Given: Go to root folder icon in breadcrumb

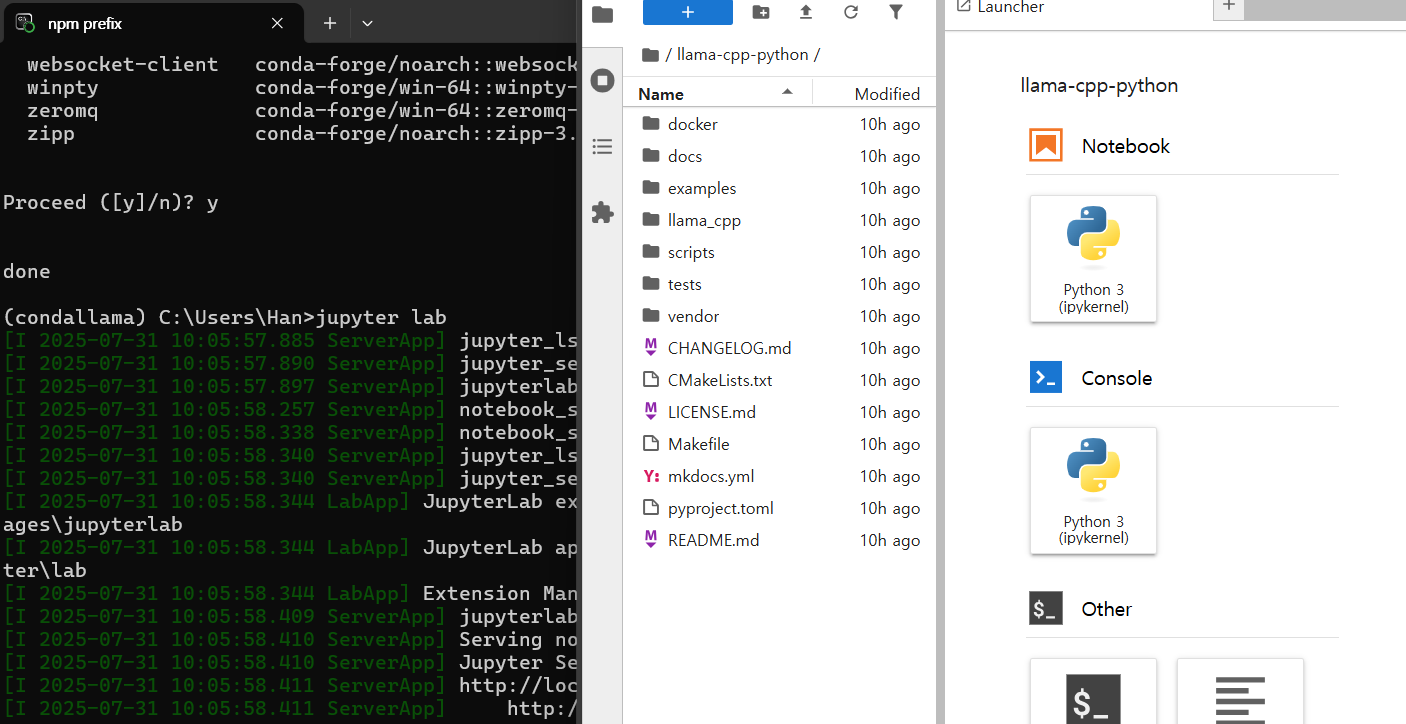Looking at the screenshot, I should pyautogui.click(x=650, y=55).
